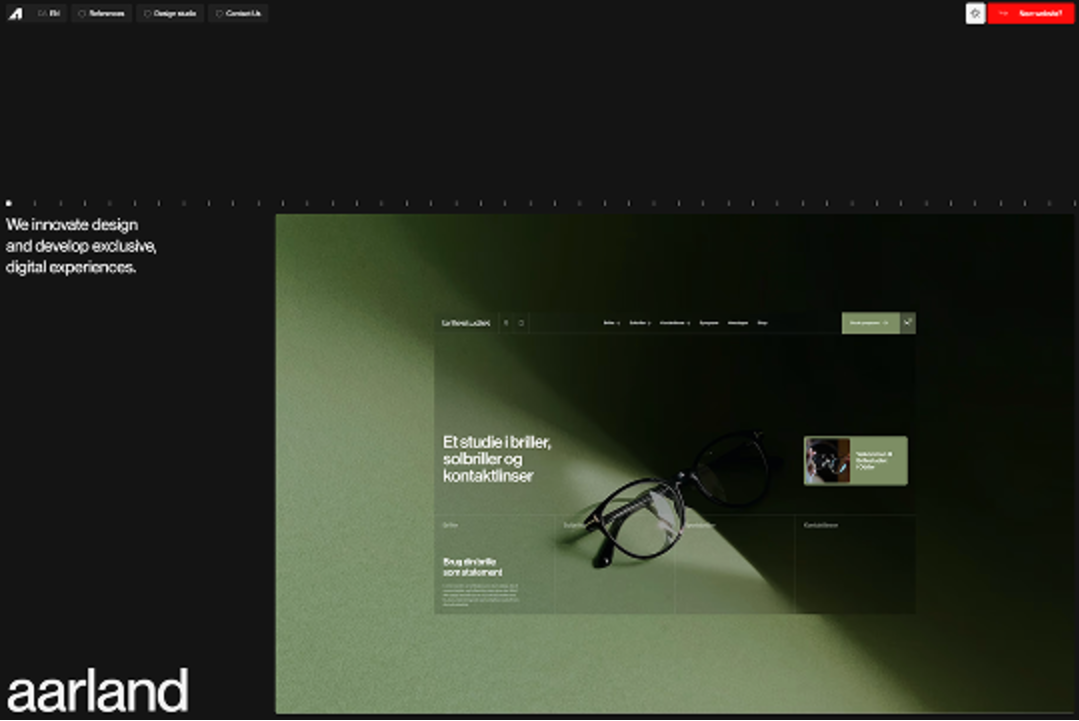Click the red Ny hjemmeside button
The width and height of the screenshot is (1079, 721).
pyautogui.click(x=1030, y=13)
